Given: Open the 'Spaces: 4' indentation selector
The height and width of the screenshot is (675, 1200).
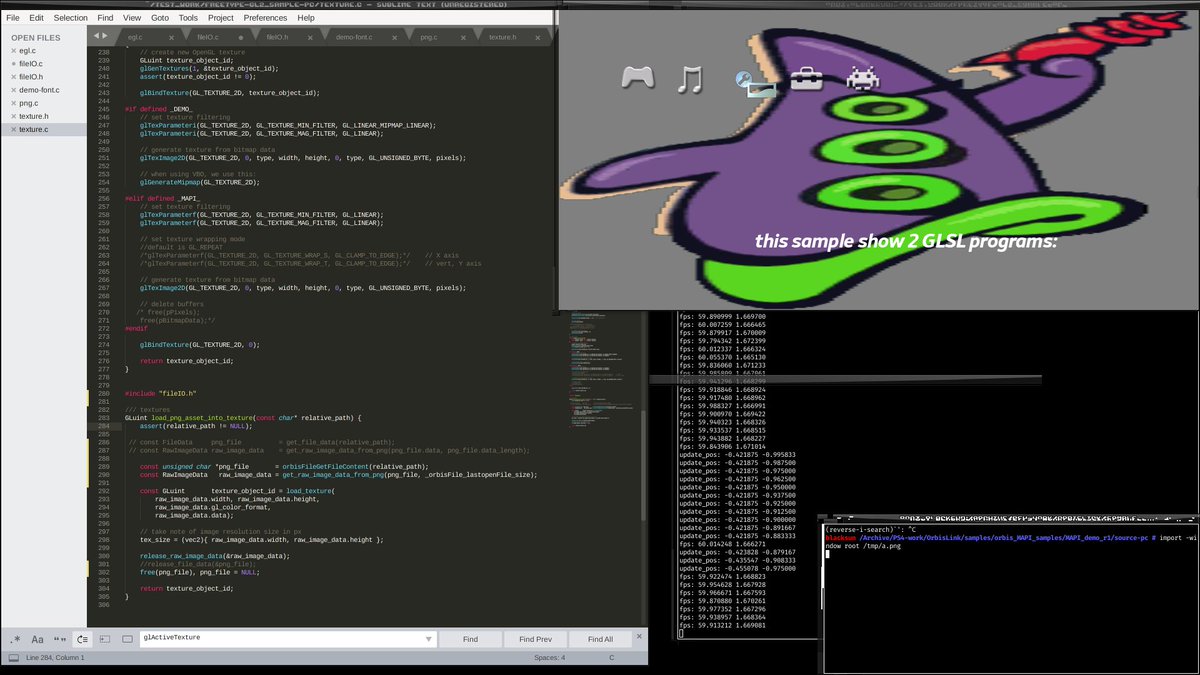Looking at the screenshot, I should [x=549, y=657].
